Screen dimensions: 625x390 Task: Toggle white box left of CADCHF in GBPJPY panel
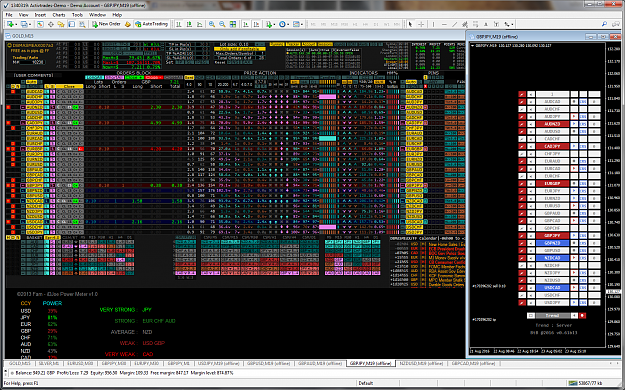tap(522, 139)
